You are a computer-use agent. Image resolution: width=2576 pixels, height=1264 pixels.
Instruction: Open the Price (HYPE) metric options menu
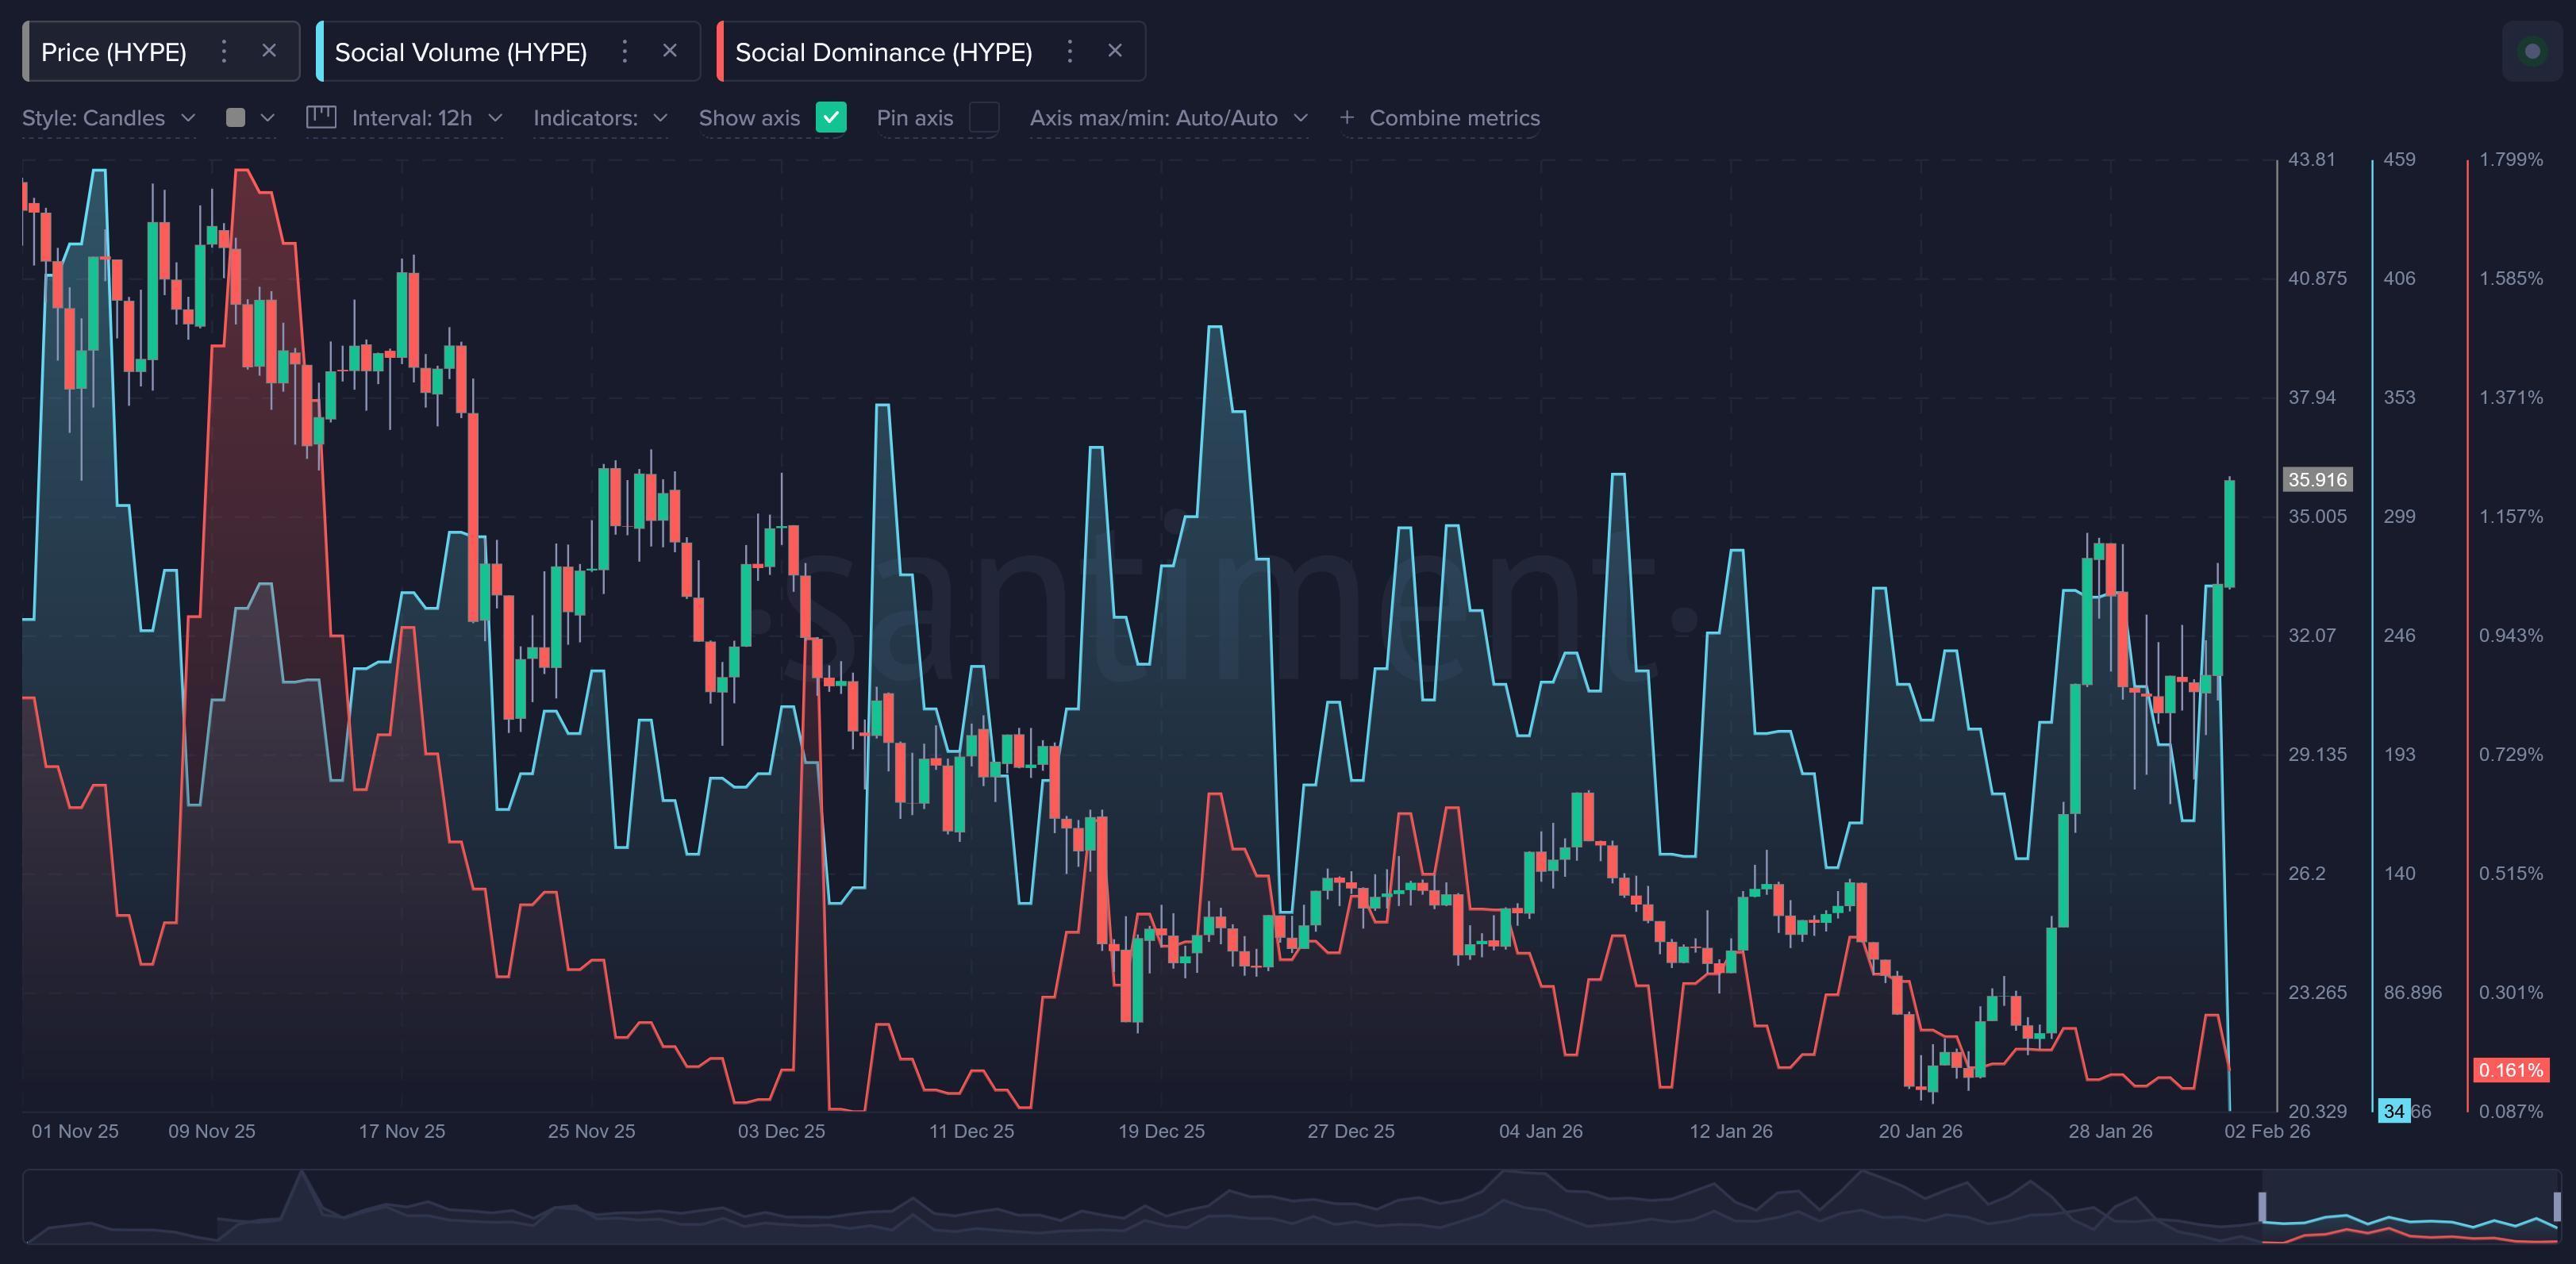(x=224, y=51)
